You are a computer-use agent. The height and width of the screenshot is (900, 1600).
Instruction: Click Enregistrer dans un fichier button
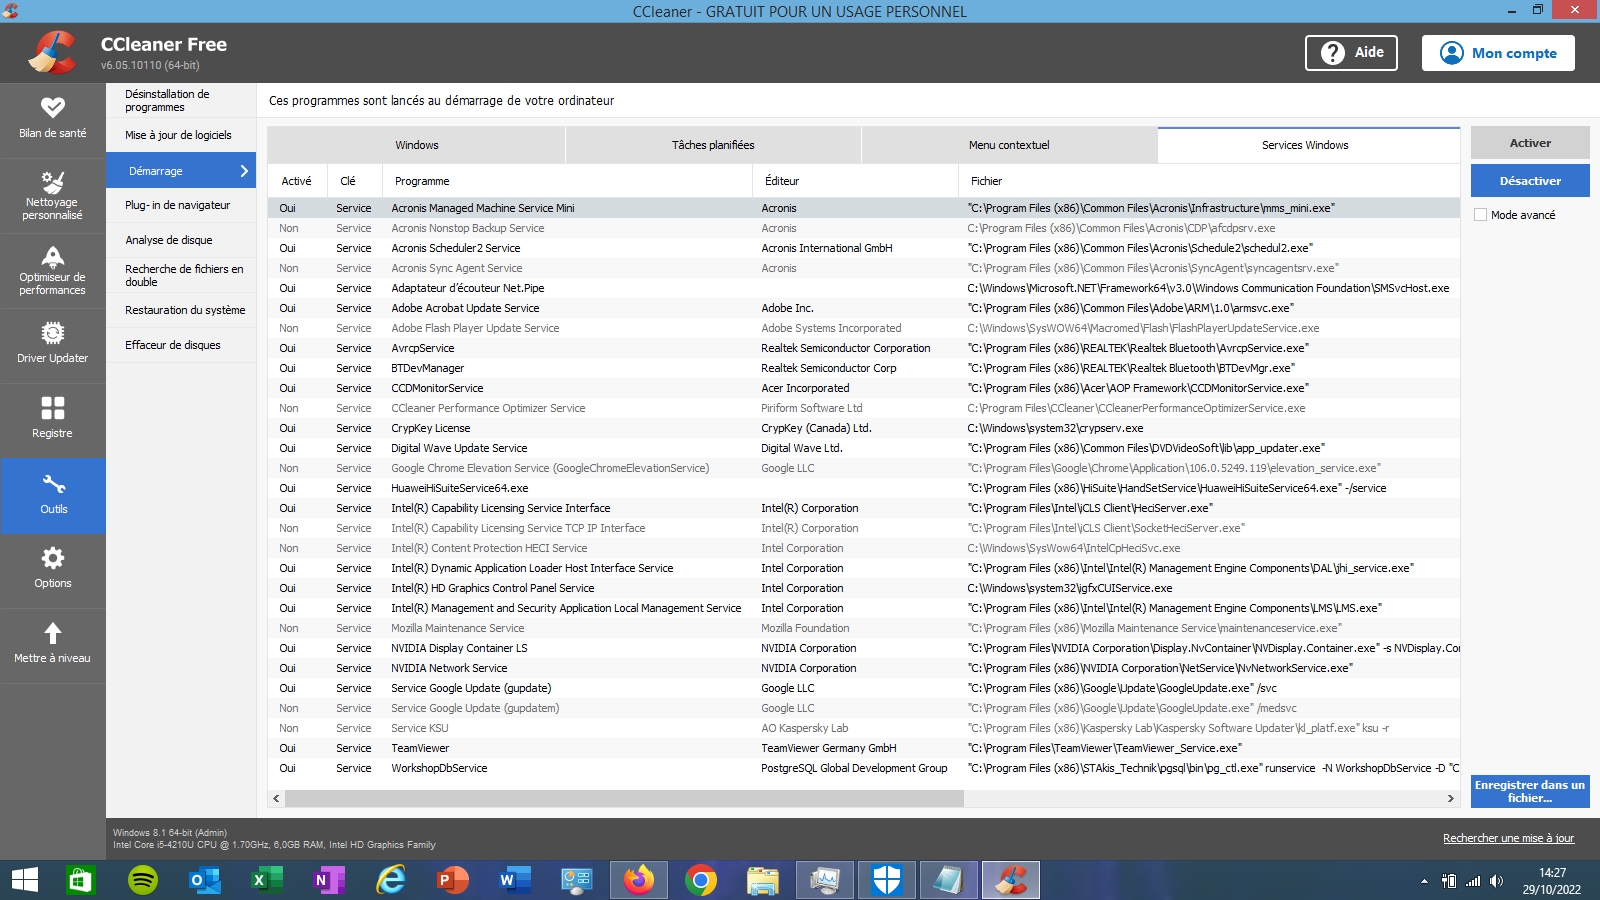[x=1530, y=791]
